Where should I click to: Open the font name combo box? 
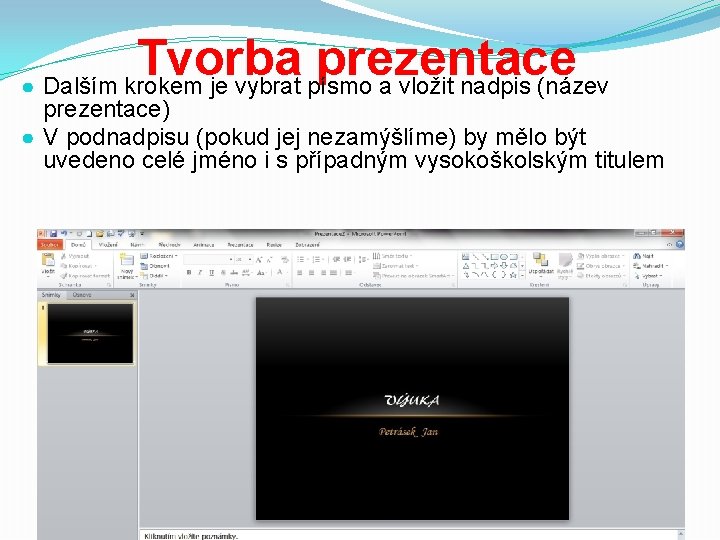click(208, 260)
